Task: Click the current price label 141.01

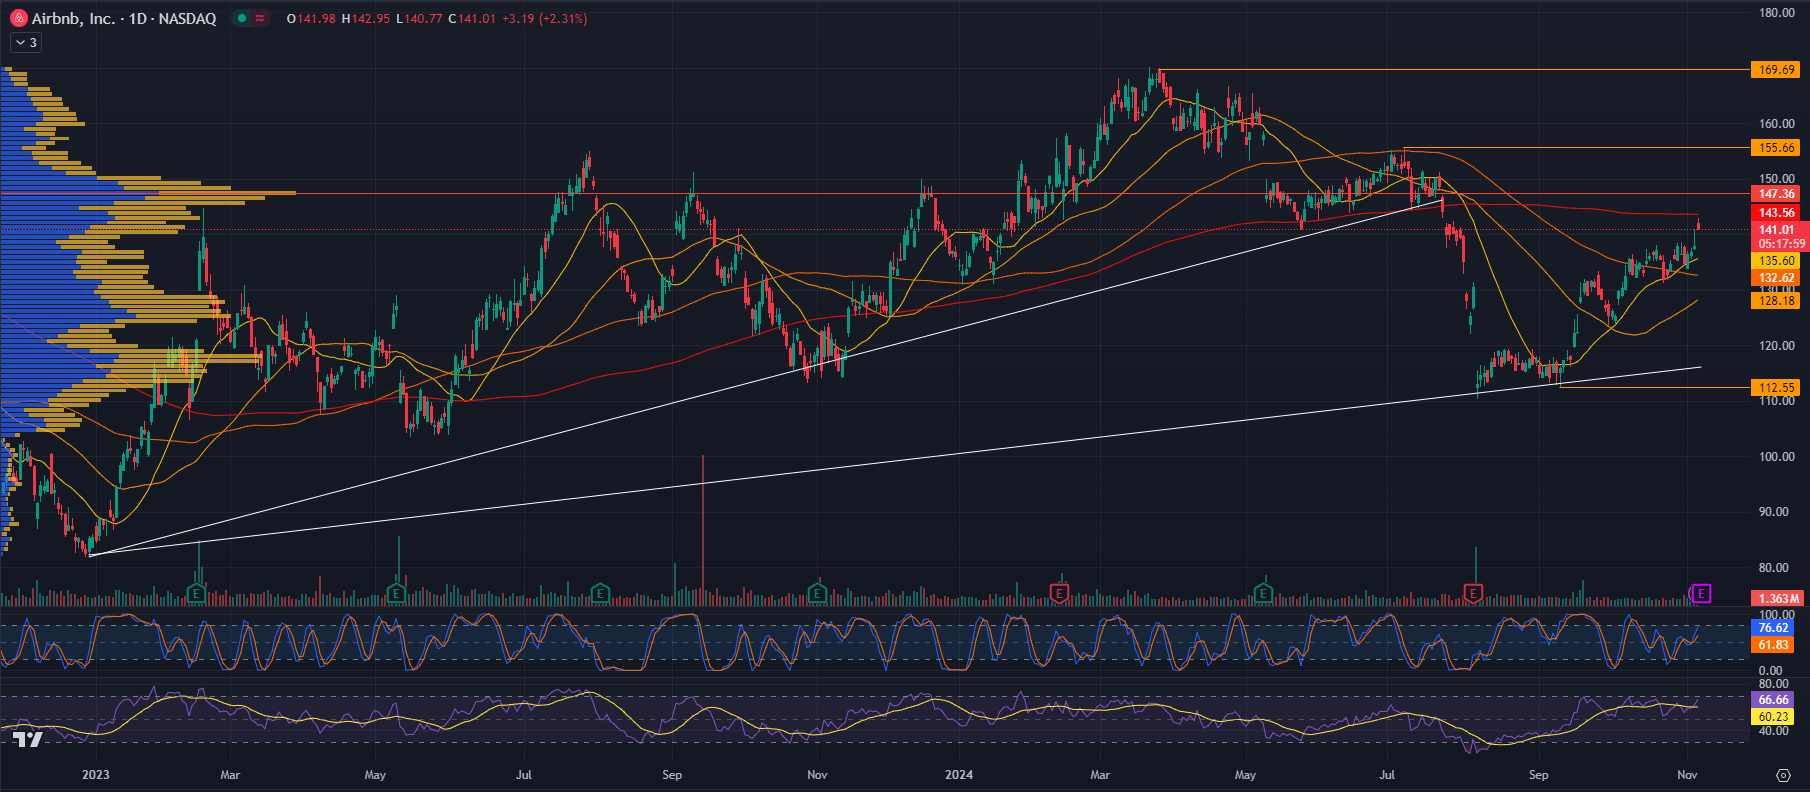Action: click(1776, 230)
